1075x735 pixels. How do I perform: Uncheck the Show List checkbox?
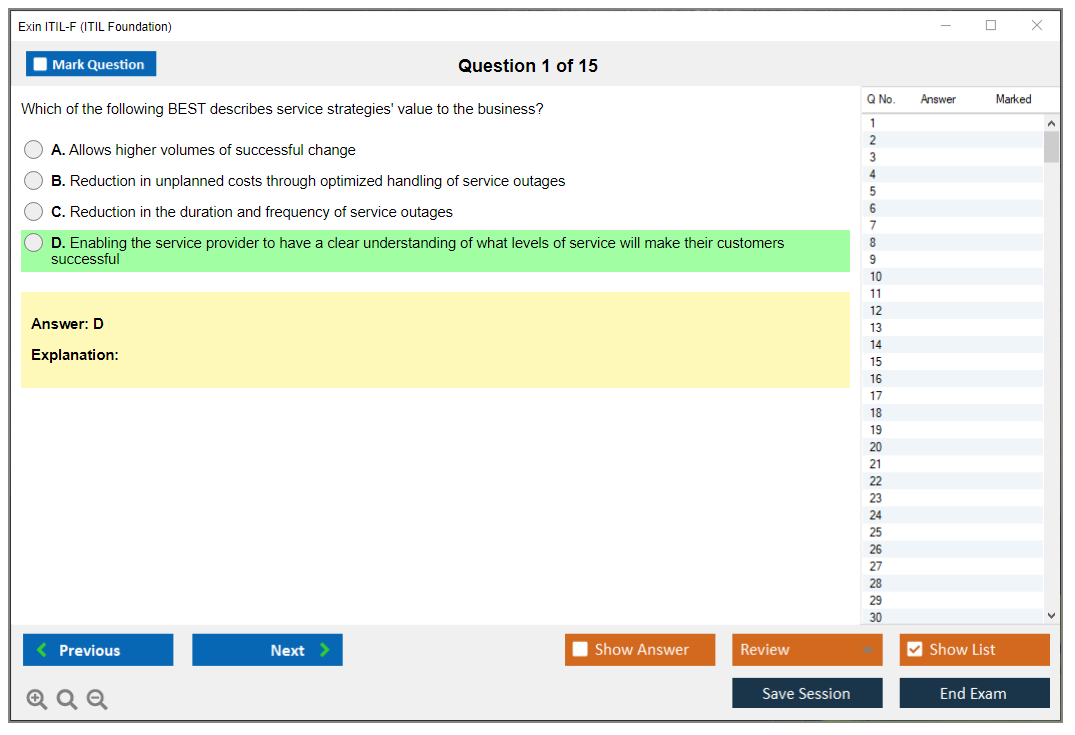(914, 650)
